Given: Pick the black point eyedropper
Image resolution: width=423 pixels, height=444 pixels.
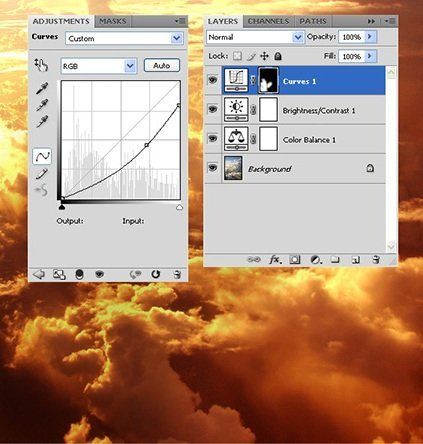Looking at the screenshot, I should click(42, 88).
